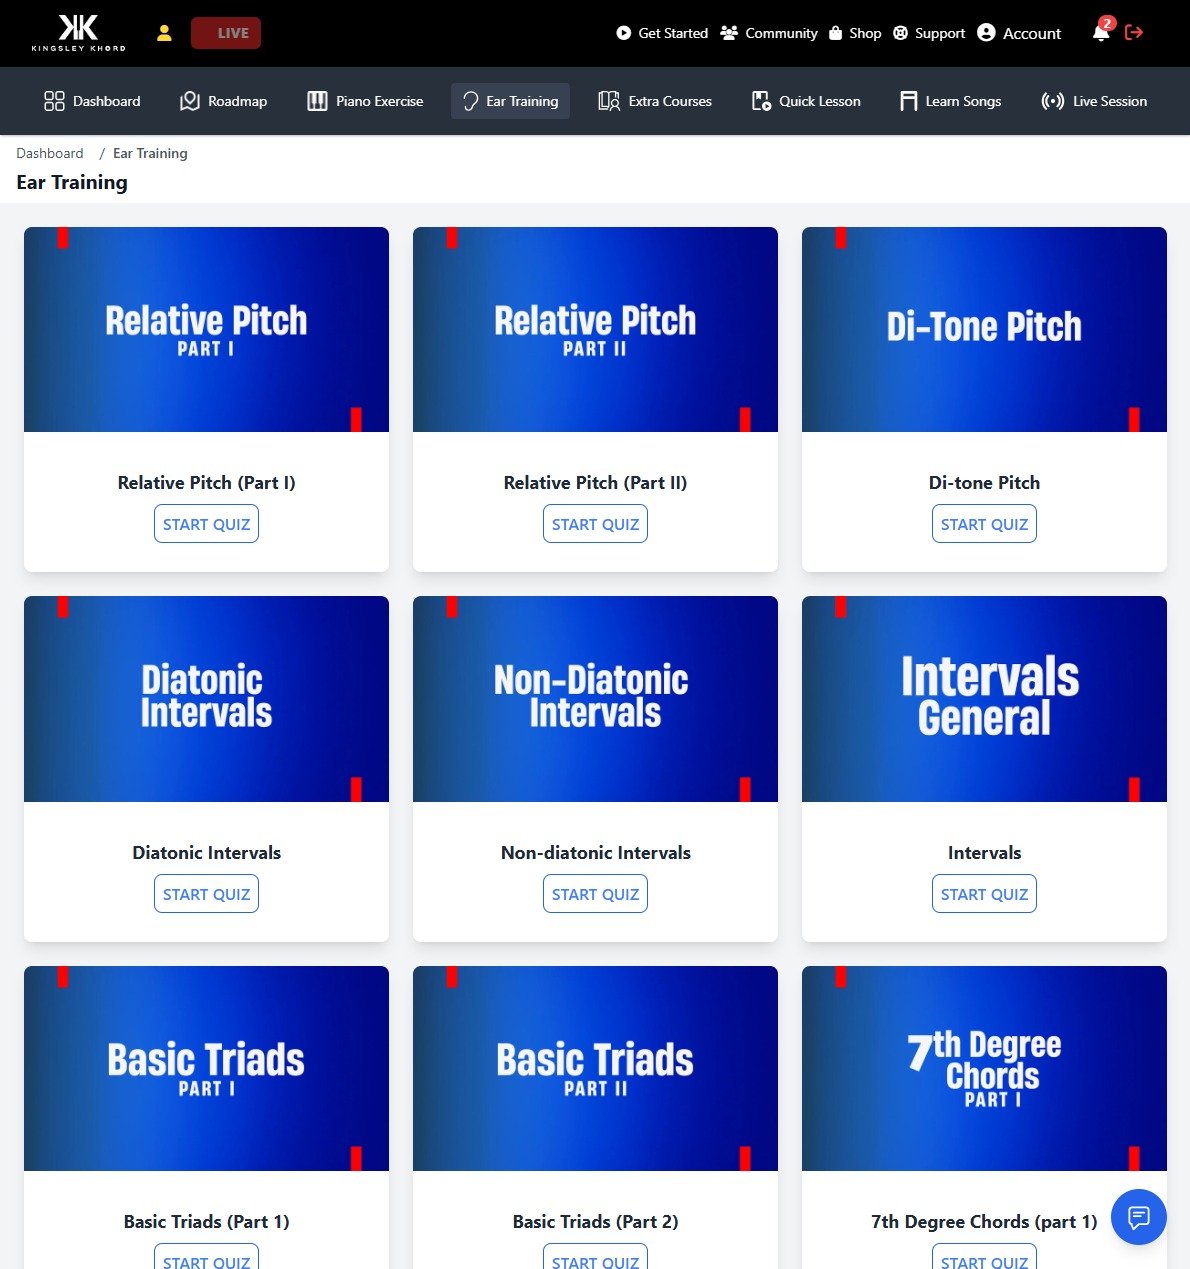Click the logout arrow icon
The image size is (1190, 1269).
1134,33
